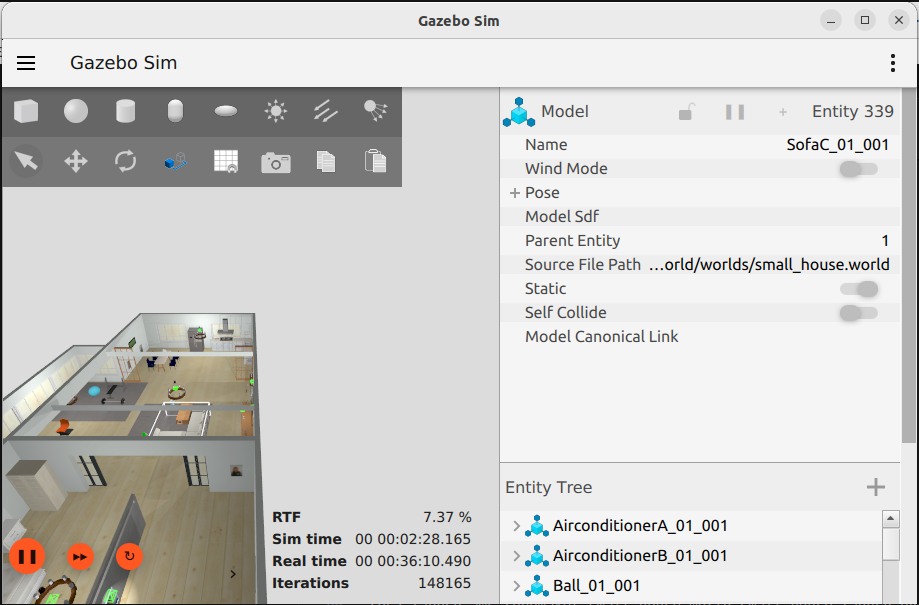
Task: Take a screenshot with the camera icon
Action: pyautogui.click(x=276, y=162)
